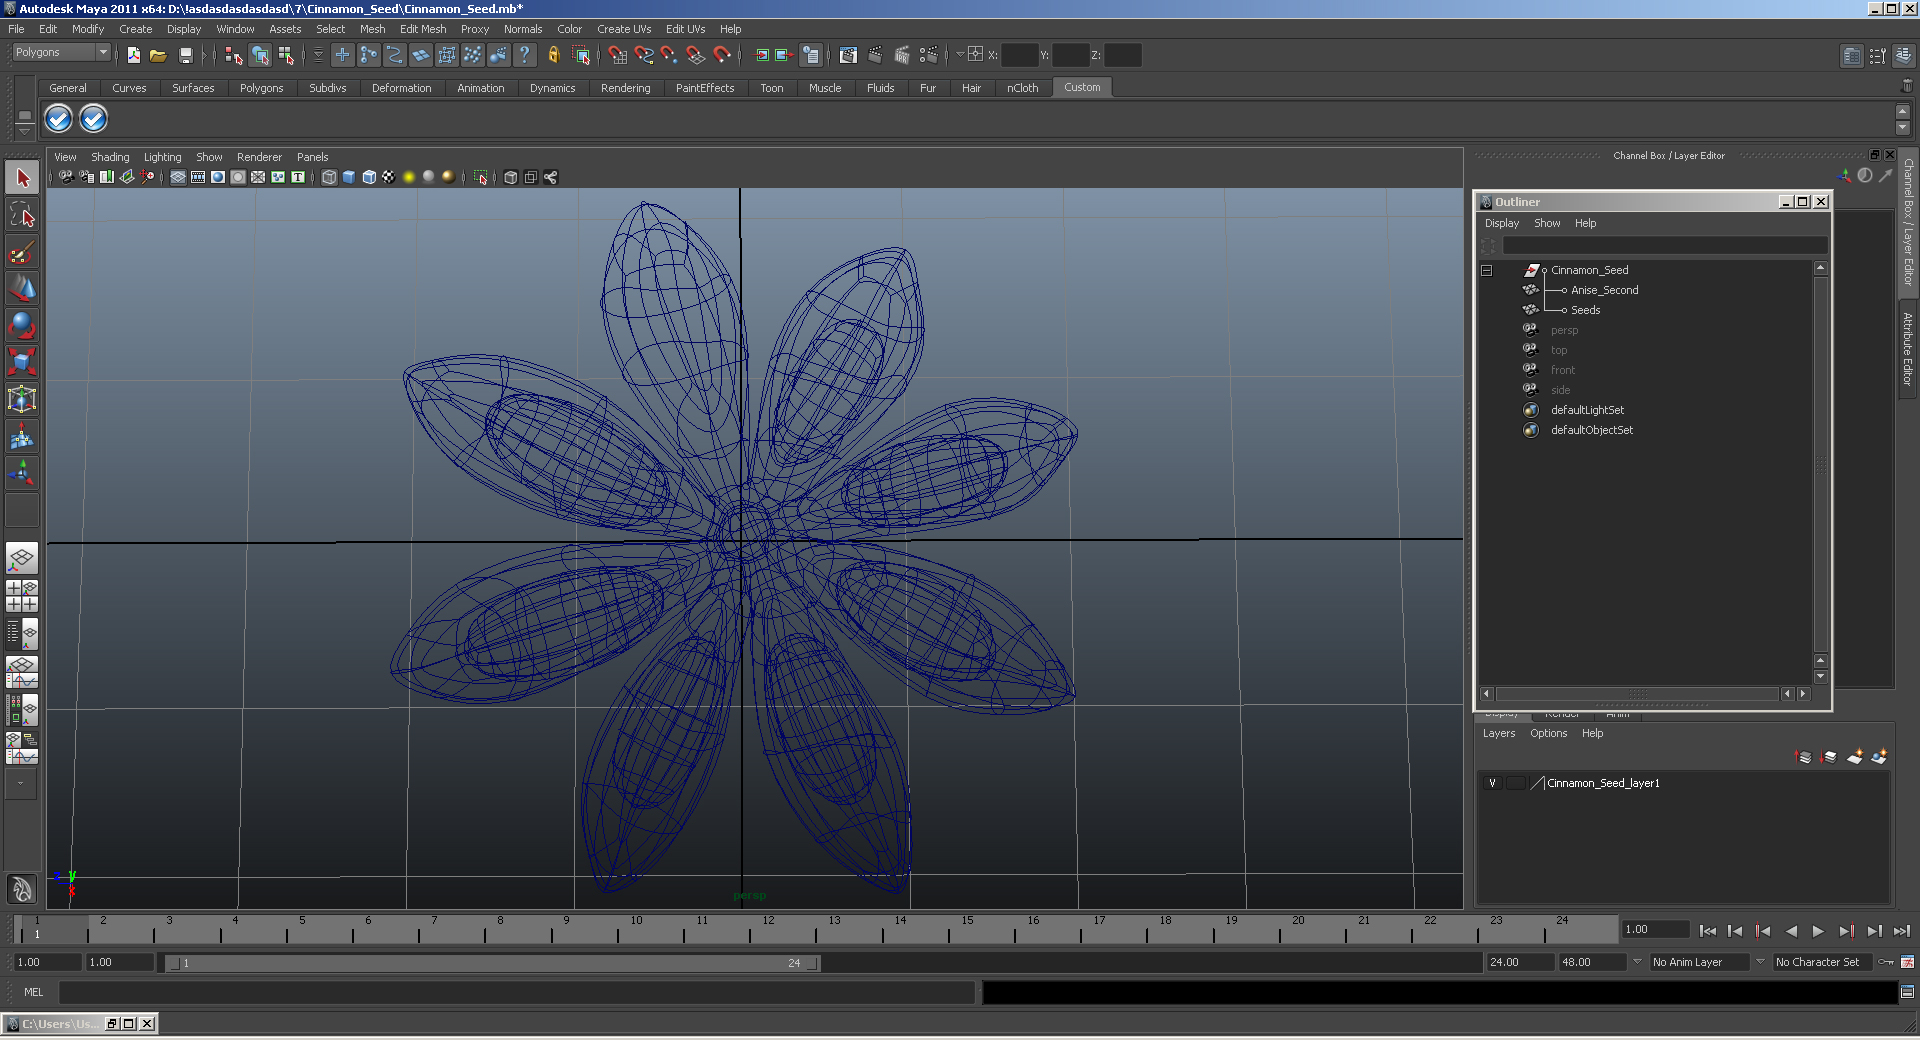Create new layer icon in Layer Editor

click(1855, 757)
